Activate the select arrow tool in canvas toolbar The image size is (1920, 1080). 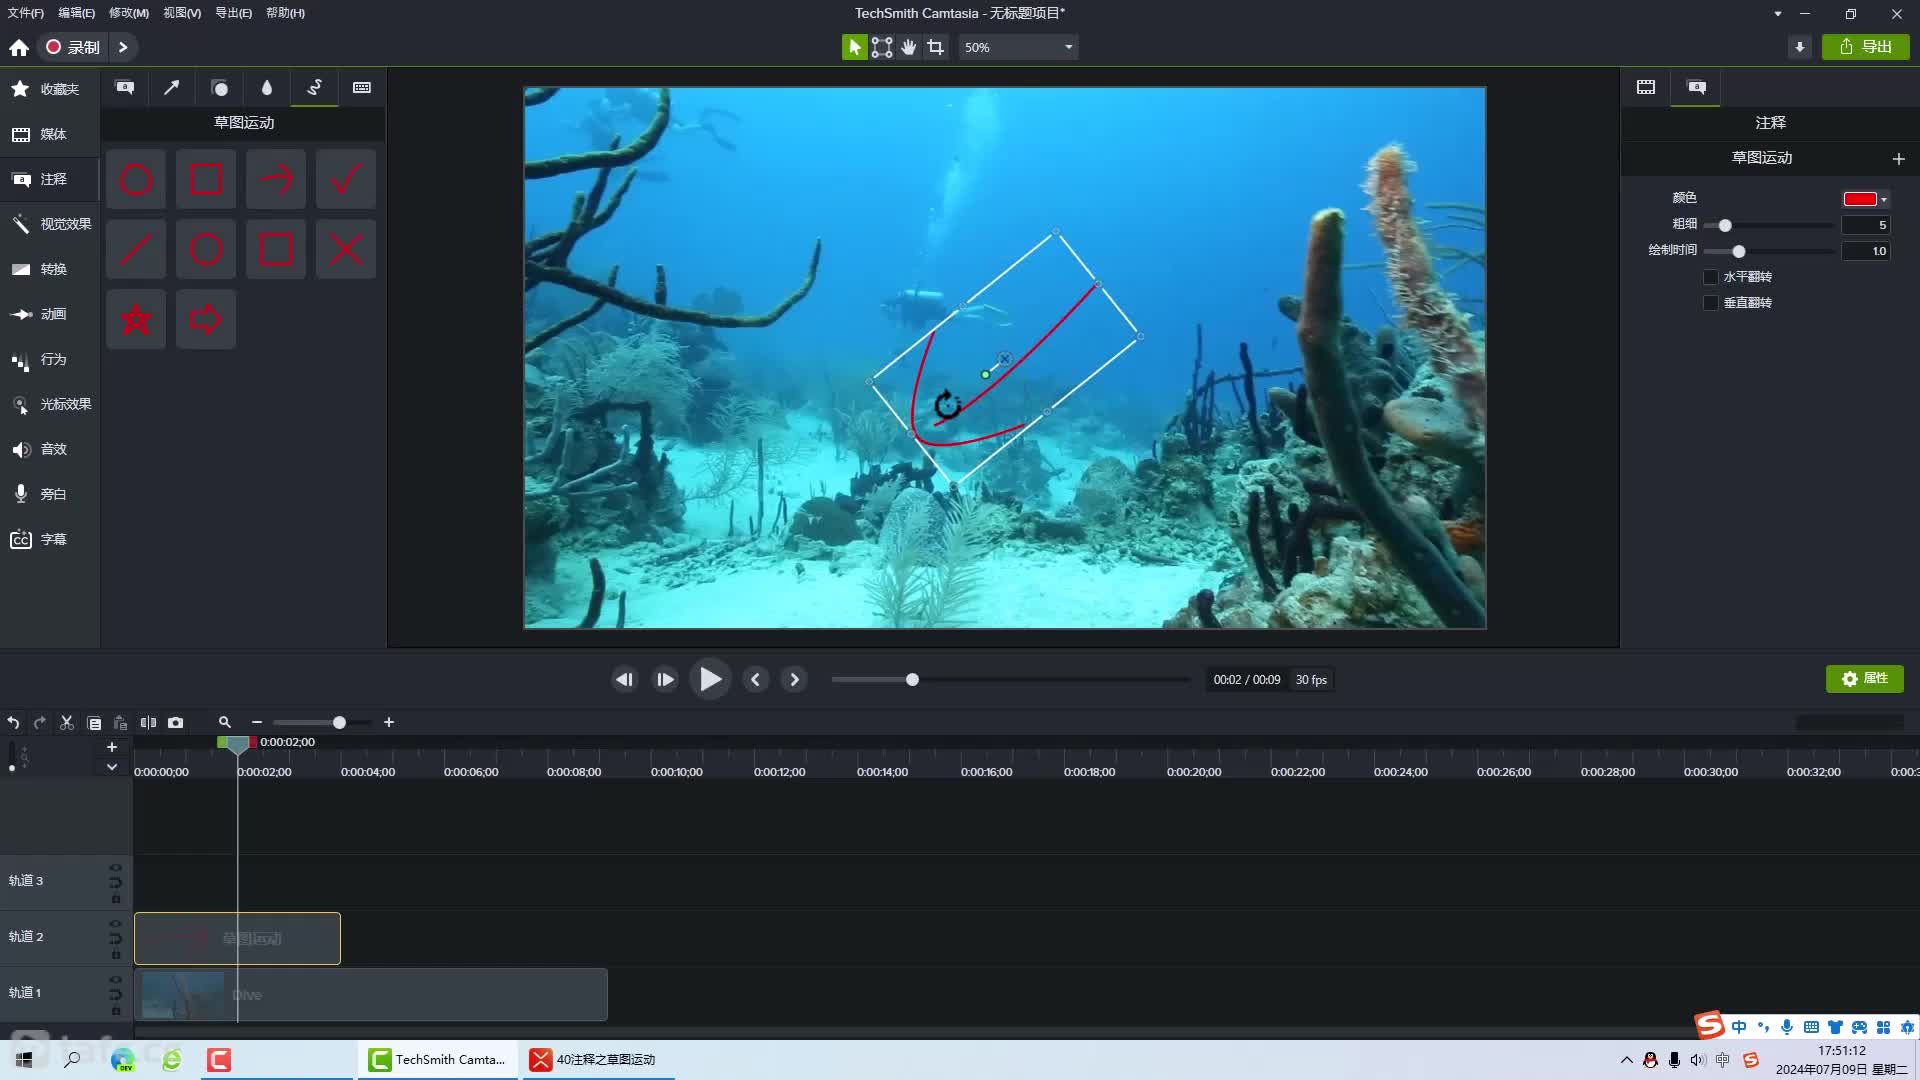[855, 47]
